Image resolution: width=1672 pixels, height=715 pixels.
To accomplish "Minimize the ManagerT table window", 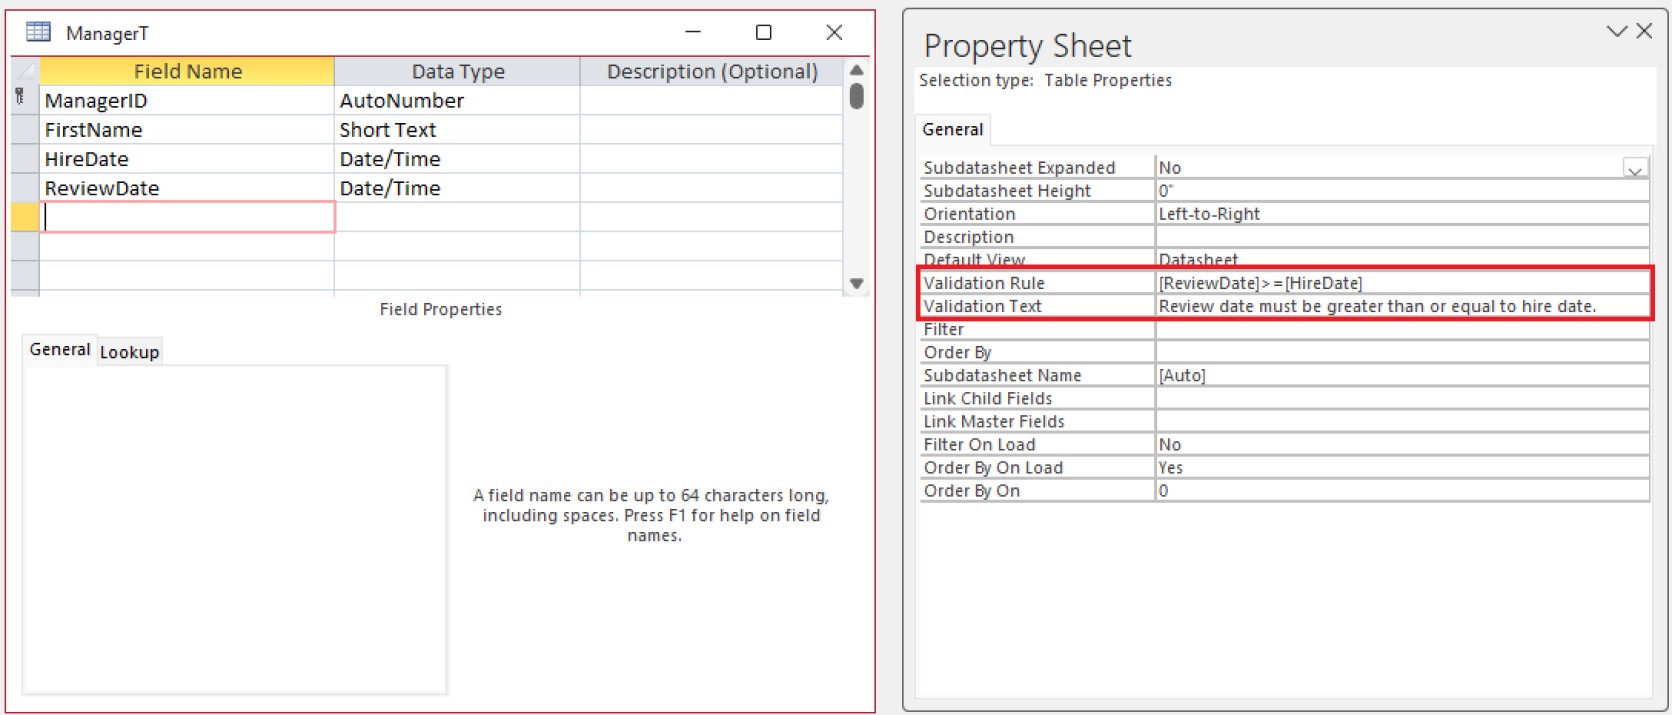I will [693, 32].
